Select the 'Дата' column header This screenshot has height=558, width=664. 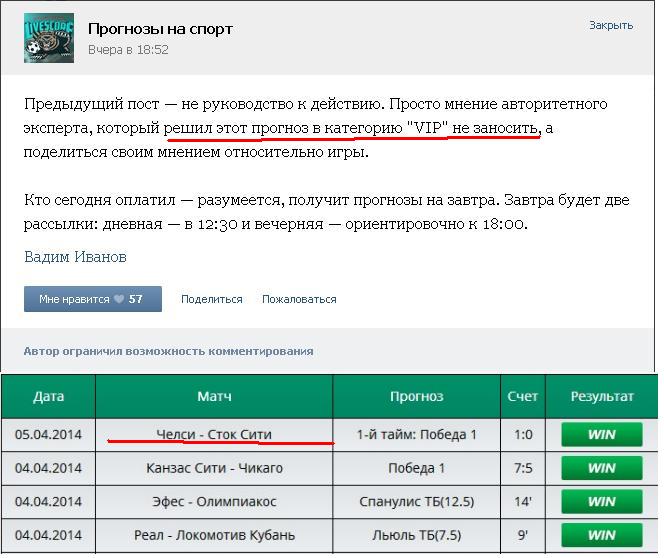click(48, 396)
